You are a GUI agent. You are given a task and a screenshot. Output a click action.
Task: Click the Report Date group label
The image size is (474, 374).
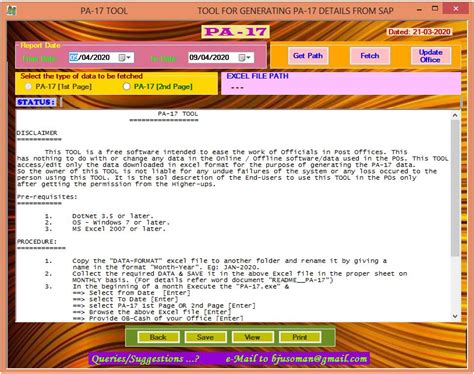click(x=40, y=45)
